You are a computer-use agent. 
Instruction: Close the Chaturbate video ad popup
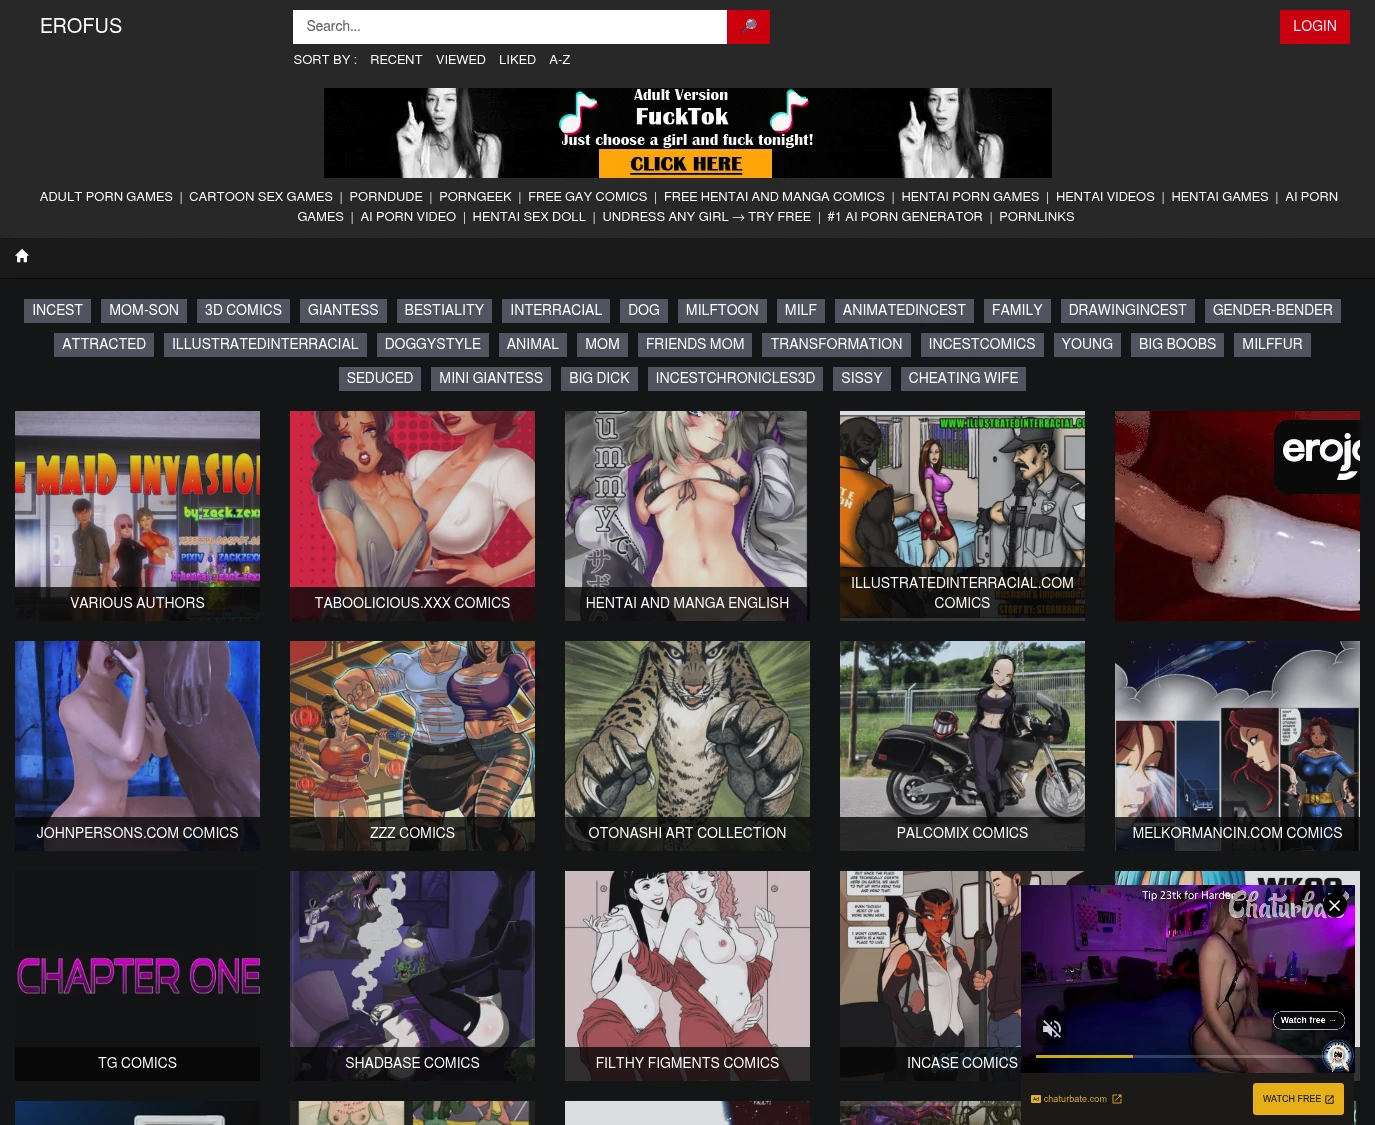[x=1334, y=906]
